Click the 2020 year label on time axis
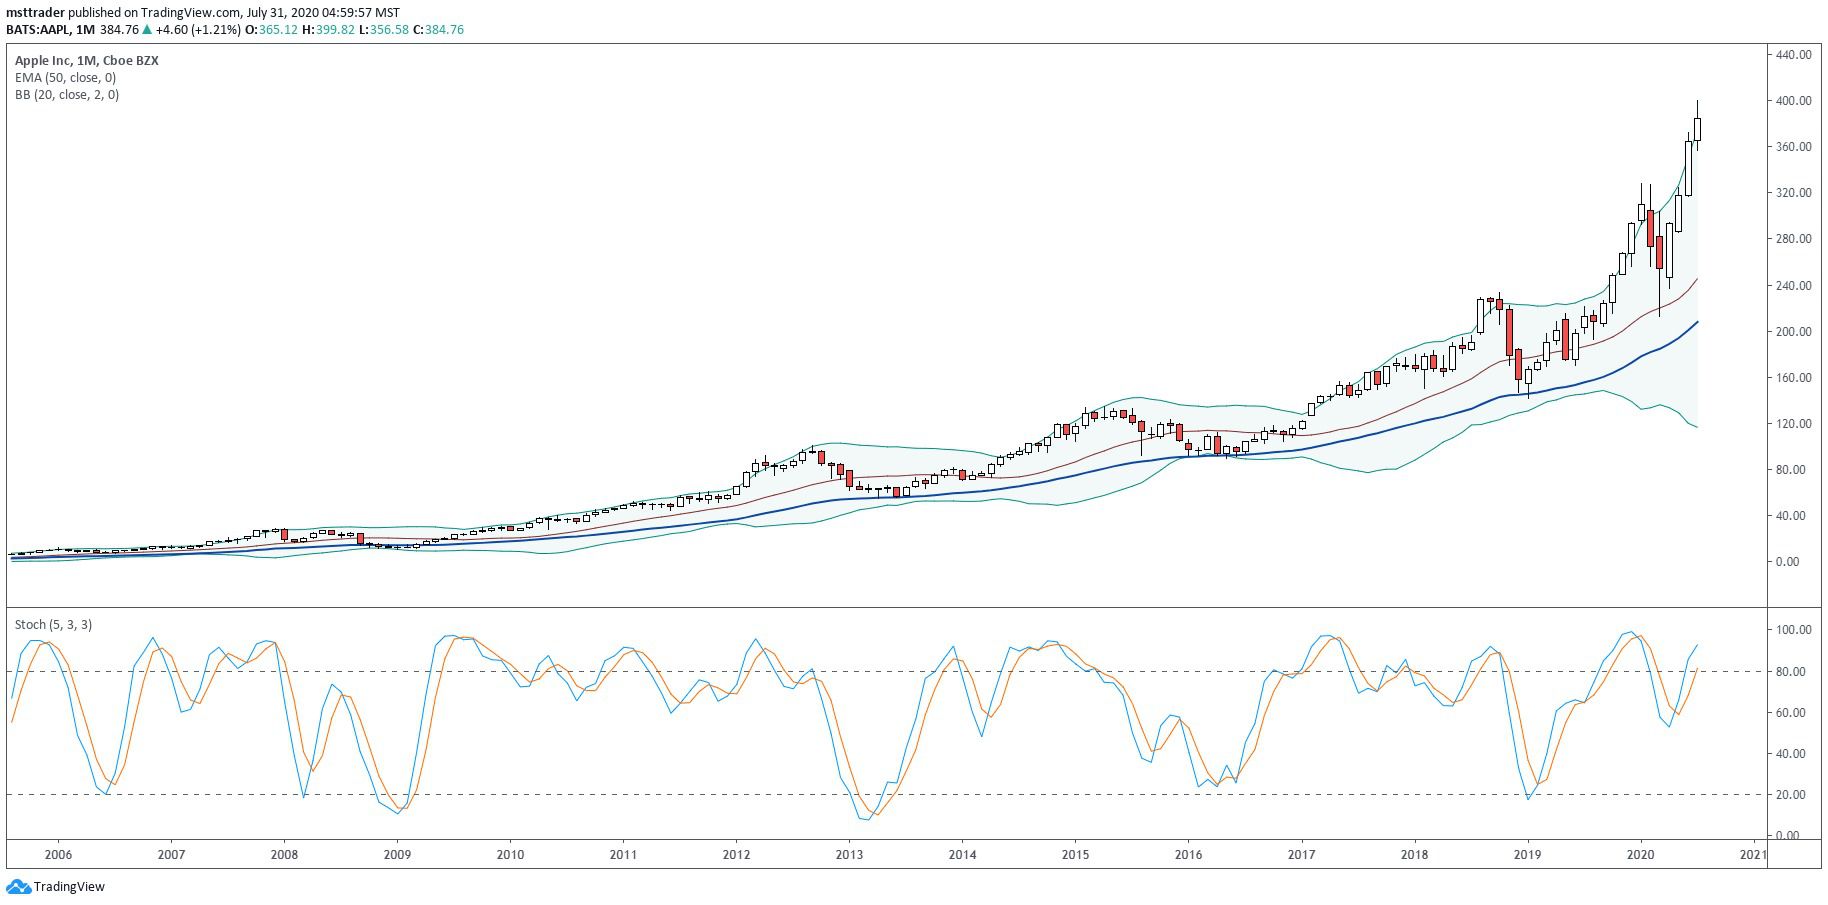The height and width of the screenshot is (905, 1828). pos(1640,855)
